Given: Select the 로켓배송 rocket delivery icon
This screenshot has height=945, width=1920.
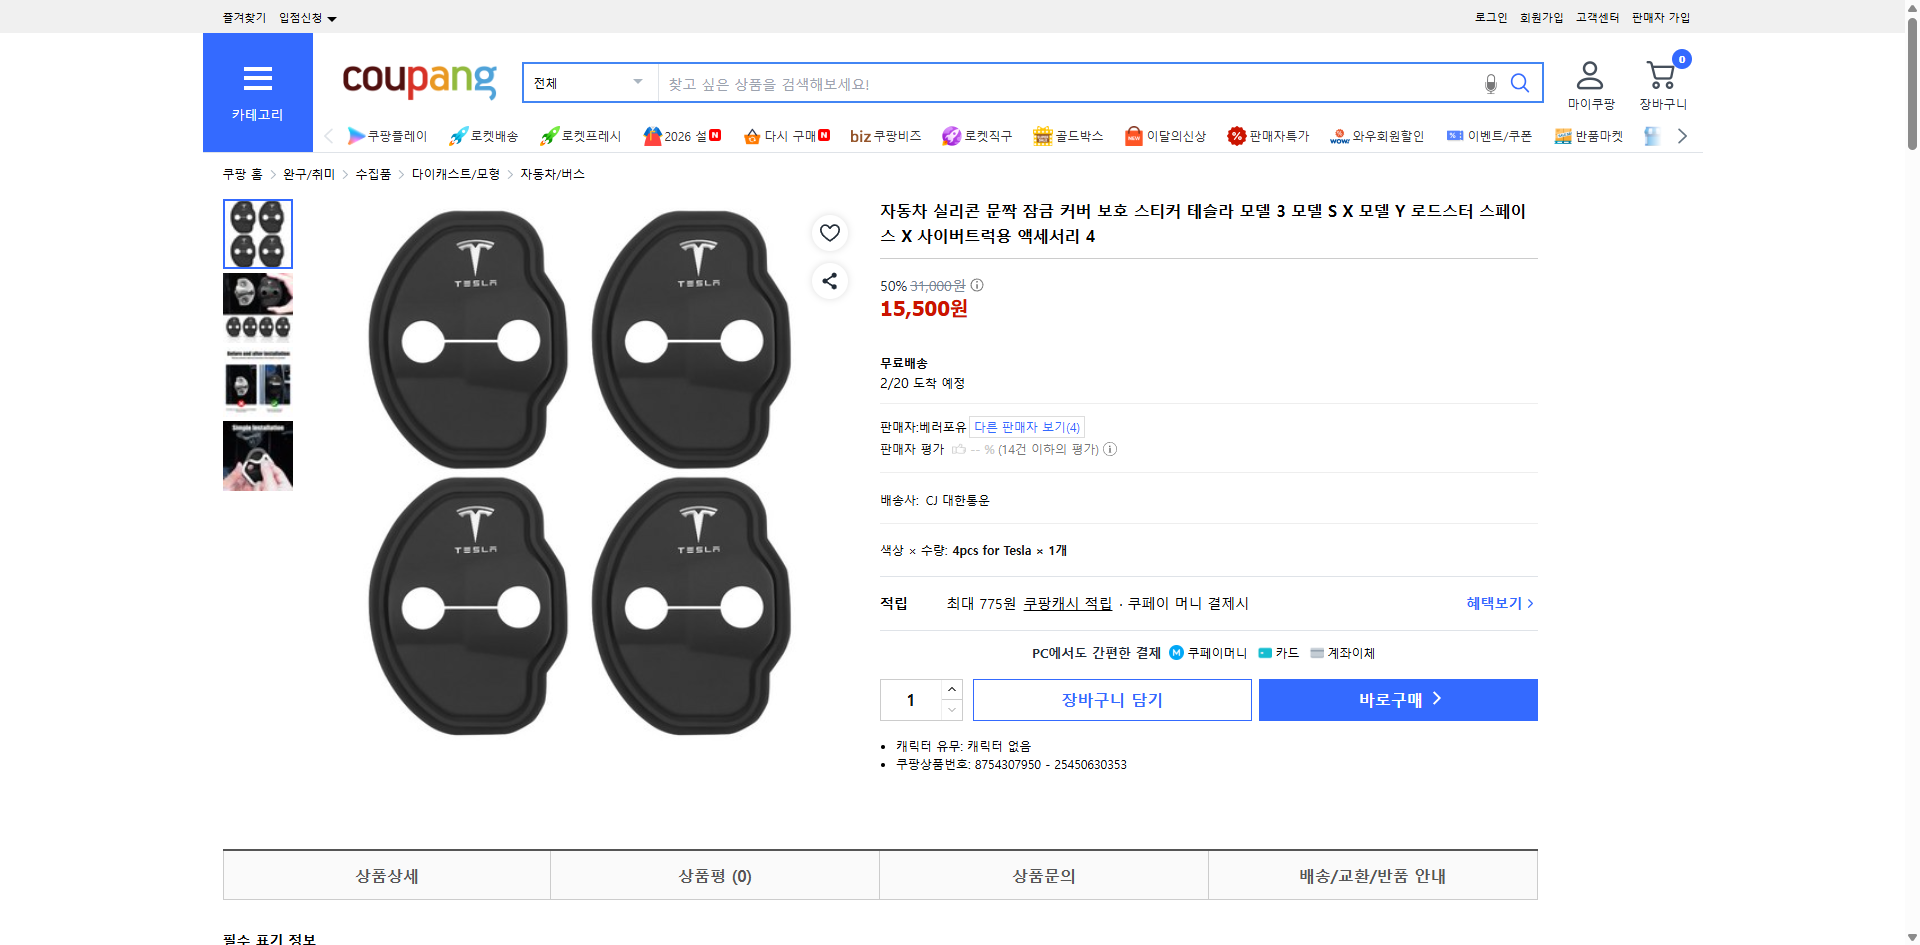Looking at the screenshot, I should (457, 136).
